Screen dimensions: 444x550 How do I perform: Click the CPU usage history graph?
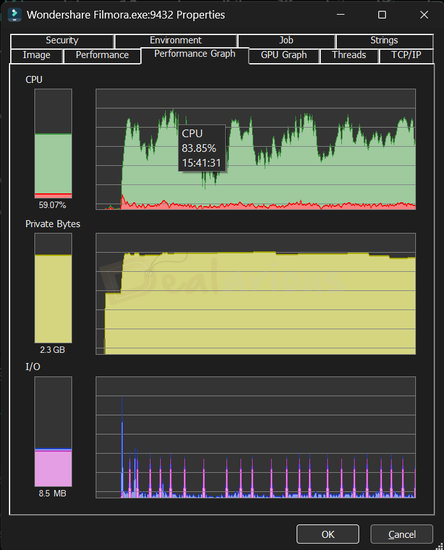point(256,149)
